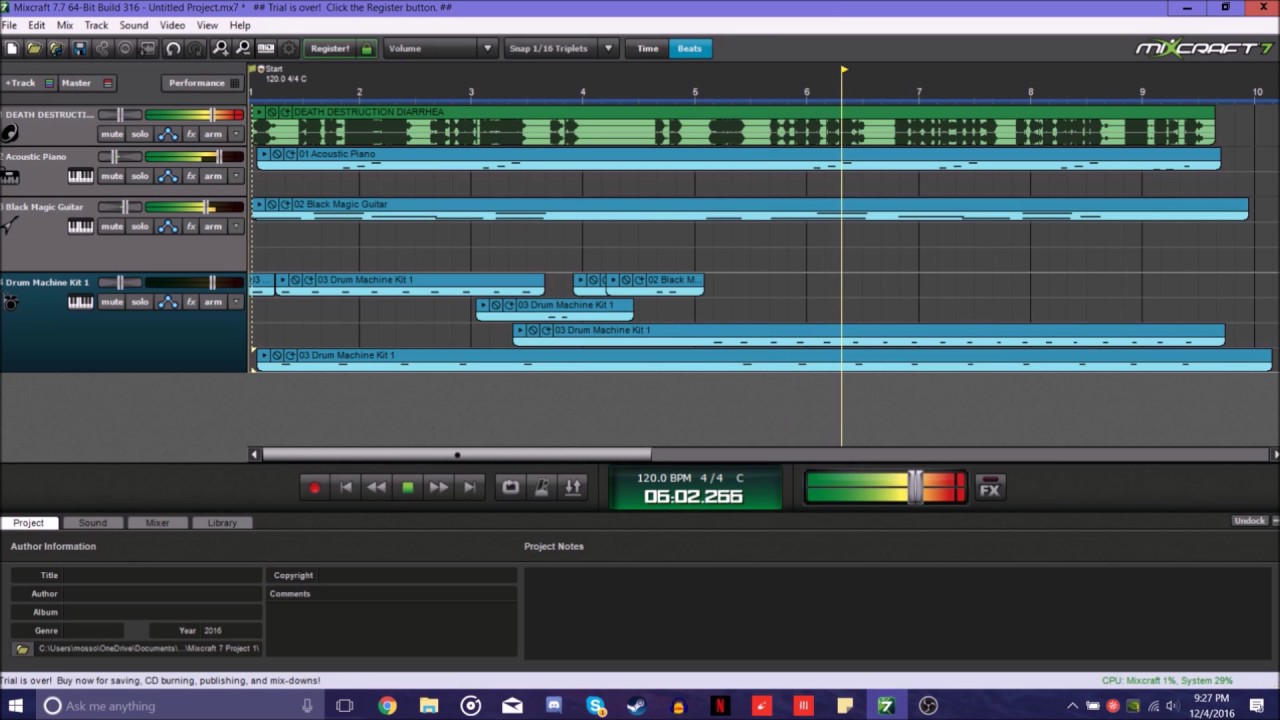Screen dimensions: 1280x720
Task: Mute the Black Magic Guitar track
Action: (x=111, y=226)
